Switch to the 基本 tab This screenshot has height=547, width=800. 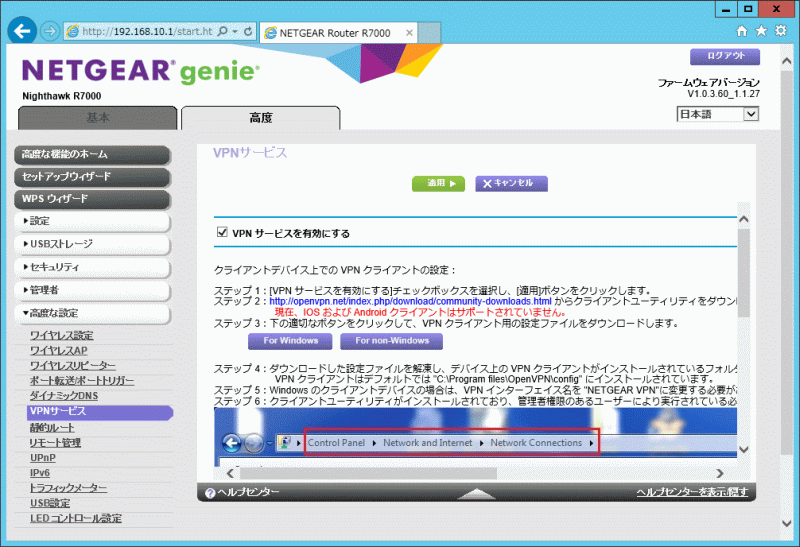click(x=97, y=118)
